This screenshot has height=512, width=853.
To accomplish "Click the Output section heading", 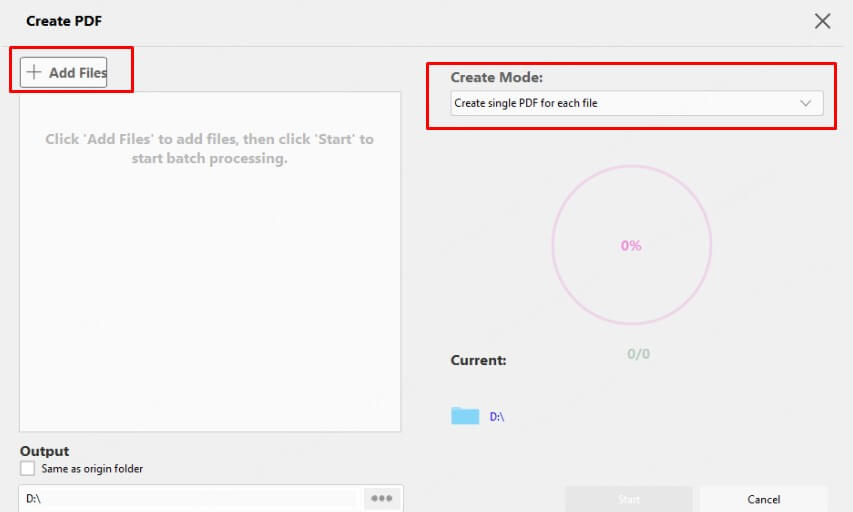I will point(45,451).
